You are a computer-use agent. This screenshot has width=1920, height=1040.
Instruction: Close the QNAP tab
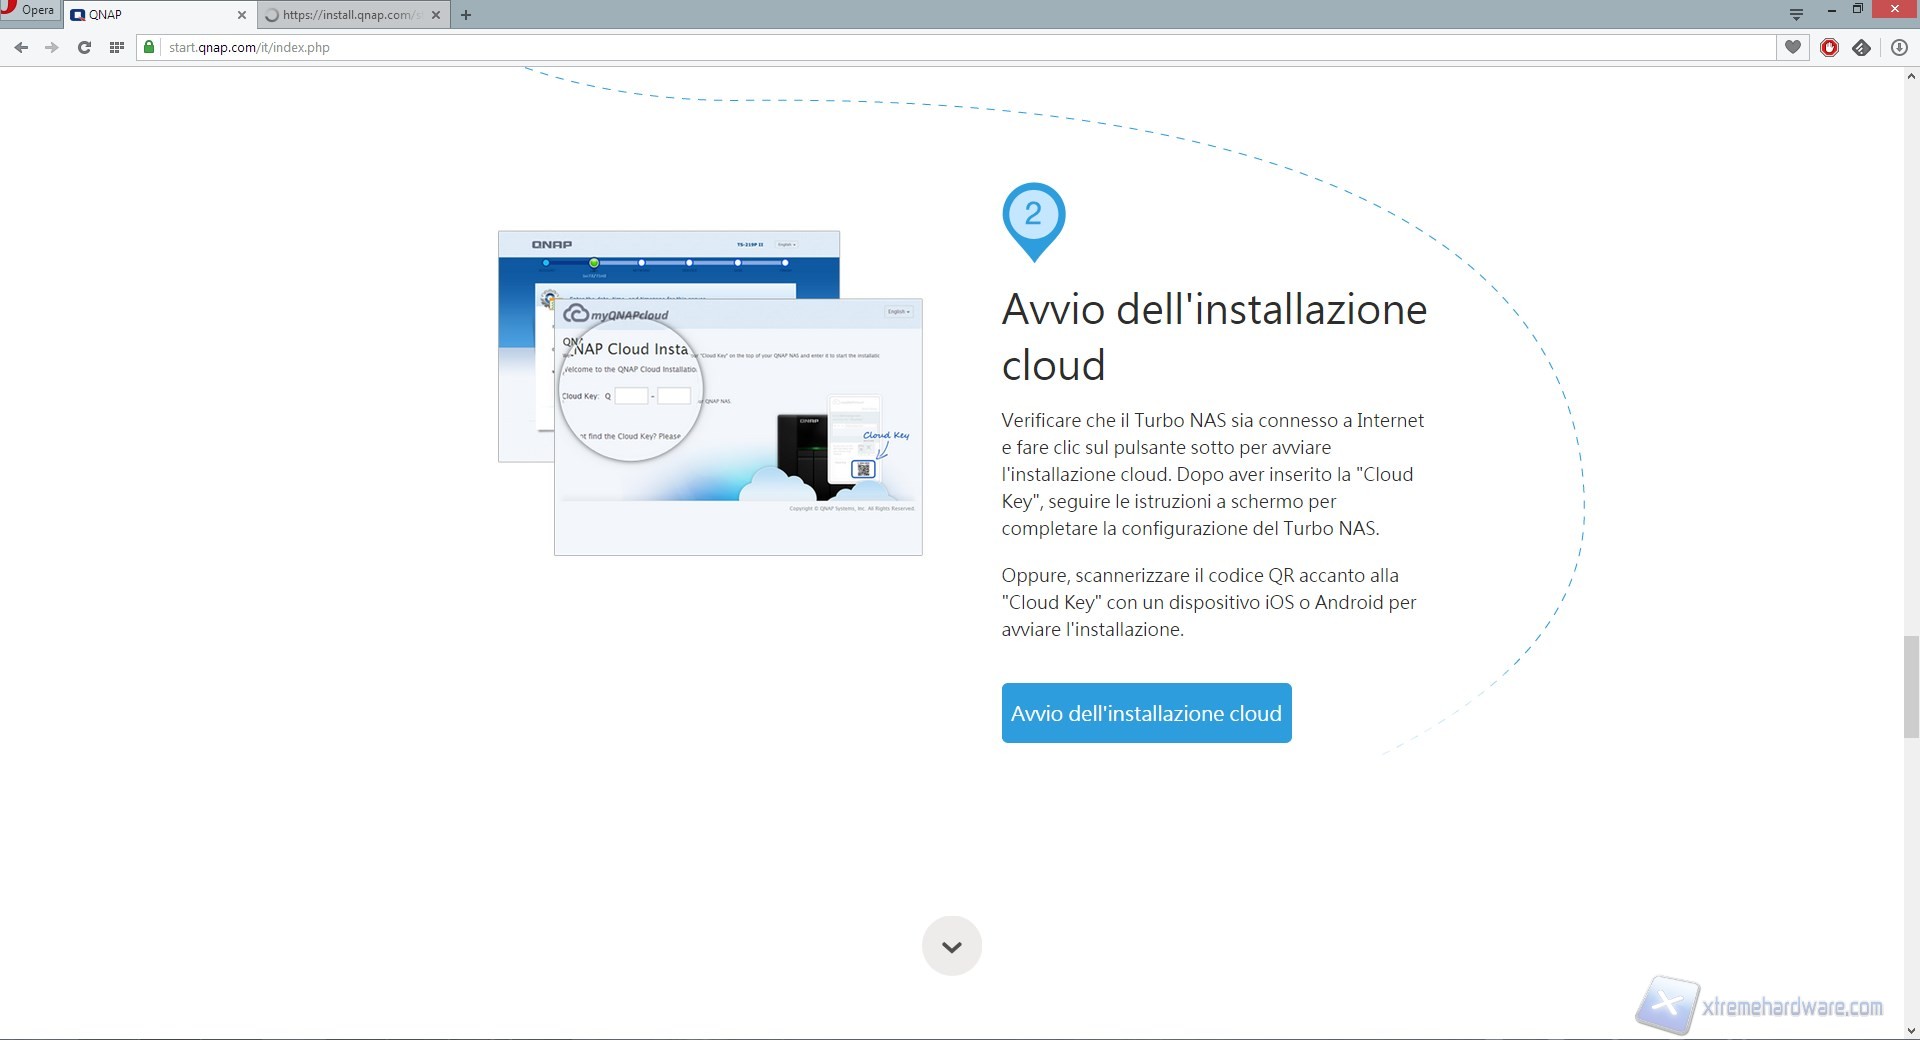click(241, 15)
